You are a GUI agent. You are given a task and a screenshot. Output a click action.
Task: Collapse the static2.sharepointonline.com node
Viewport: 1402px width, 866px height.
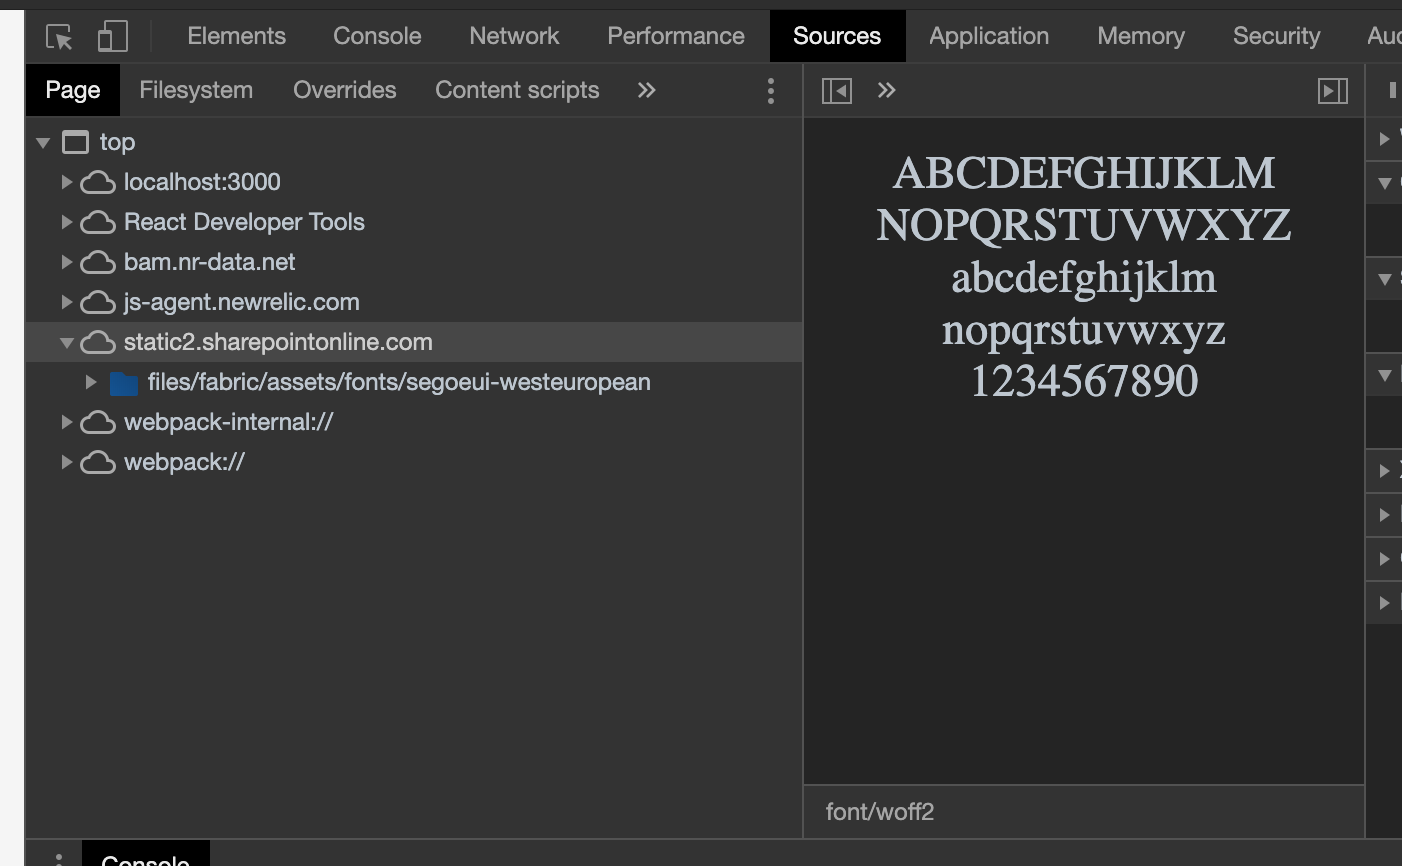click(66, 343)
